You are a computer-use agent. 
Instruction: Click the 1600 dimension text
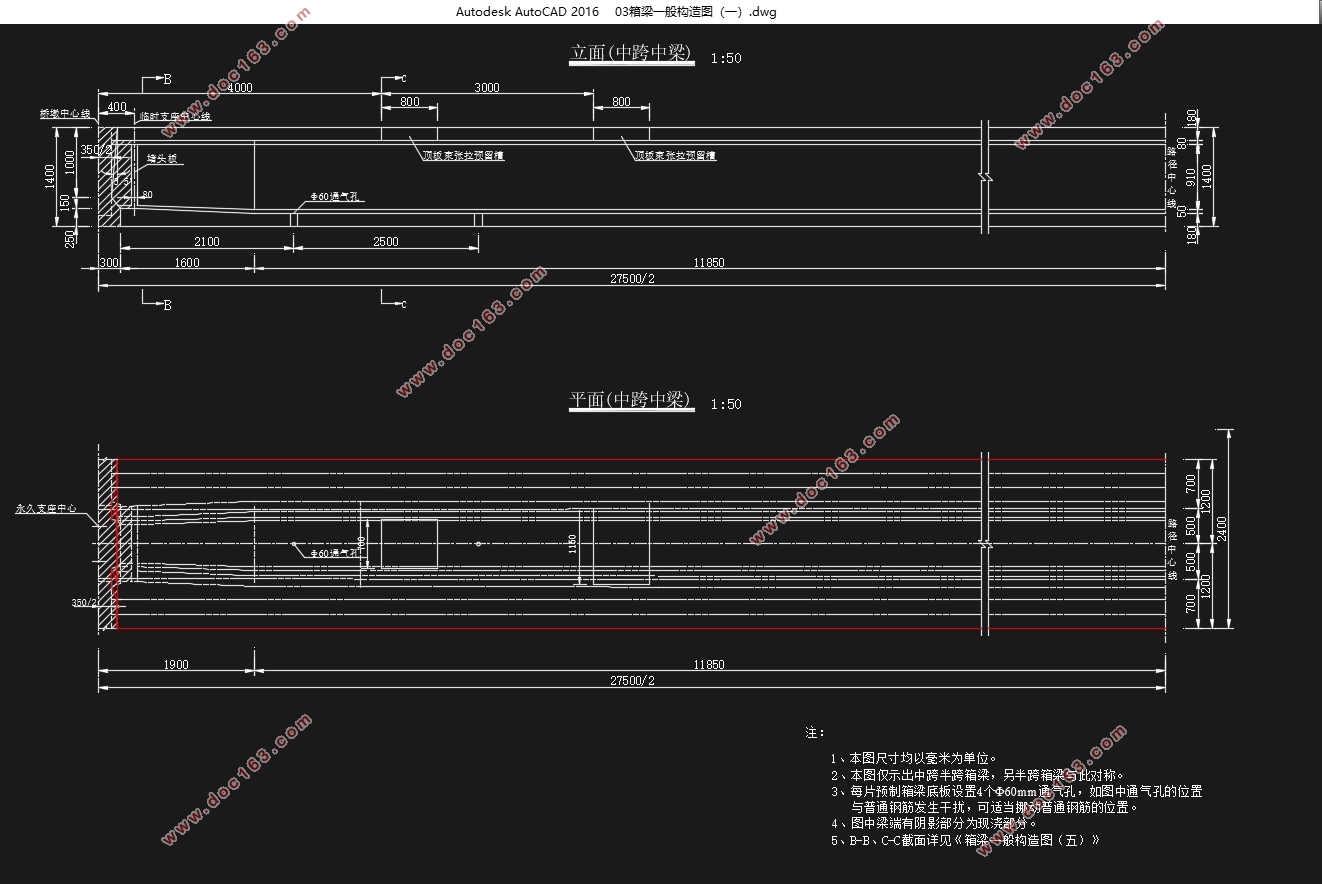point(187,263)
